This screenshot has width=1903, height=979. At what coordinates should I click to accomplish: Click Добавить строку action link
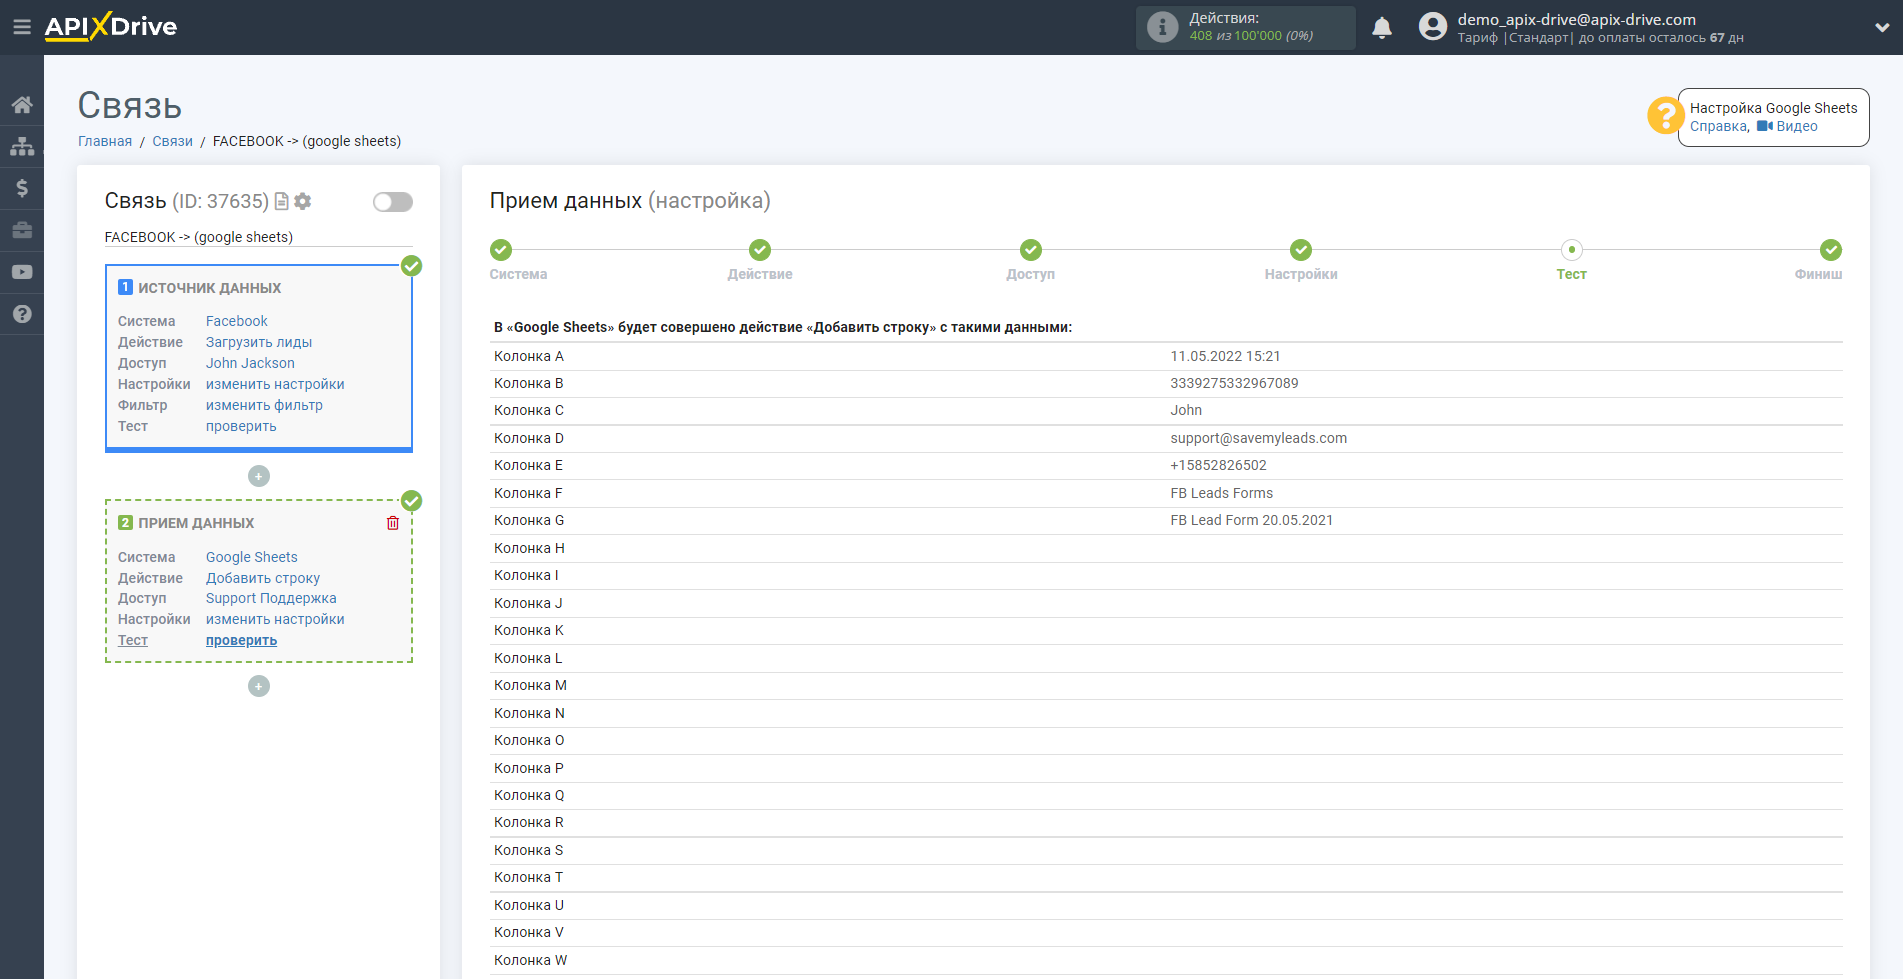263,578
